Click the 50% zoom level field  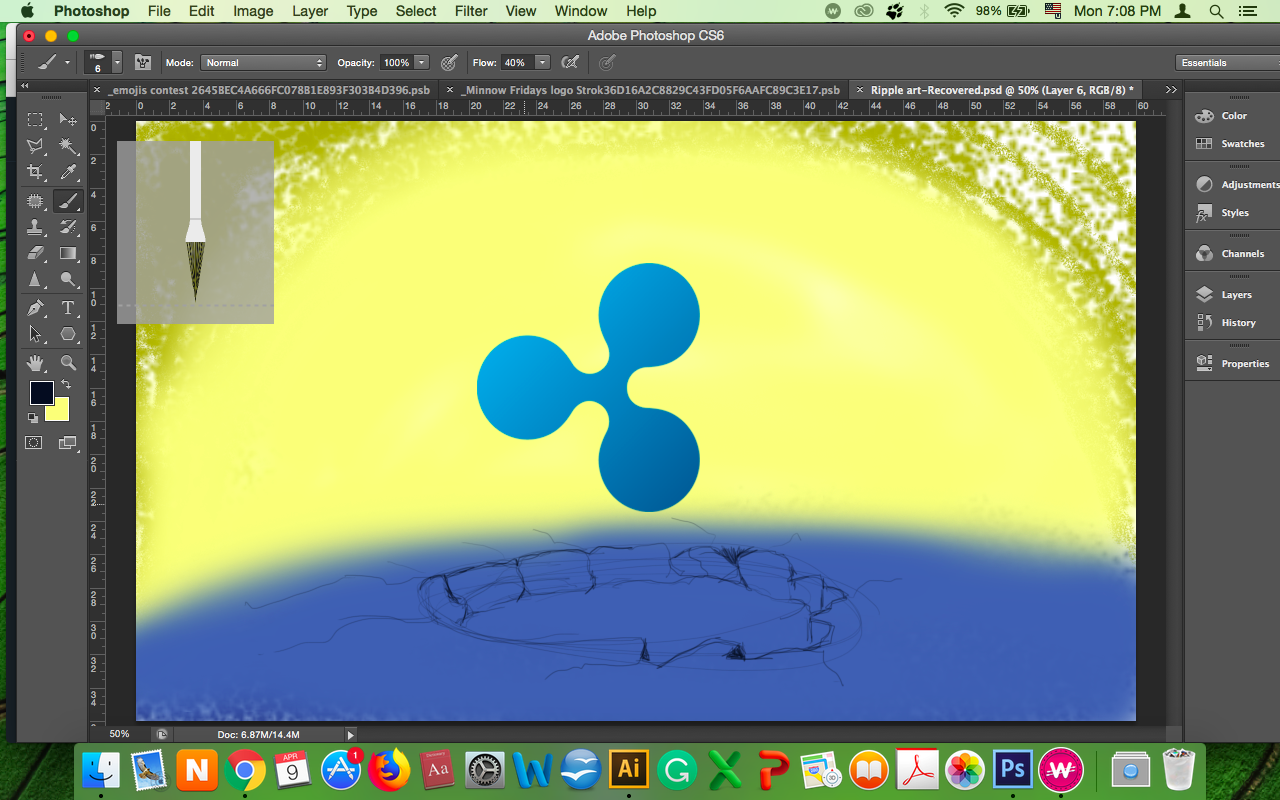click(x=119, y=734)
